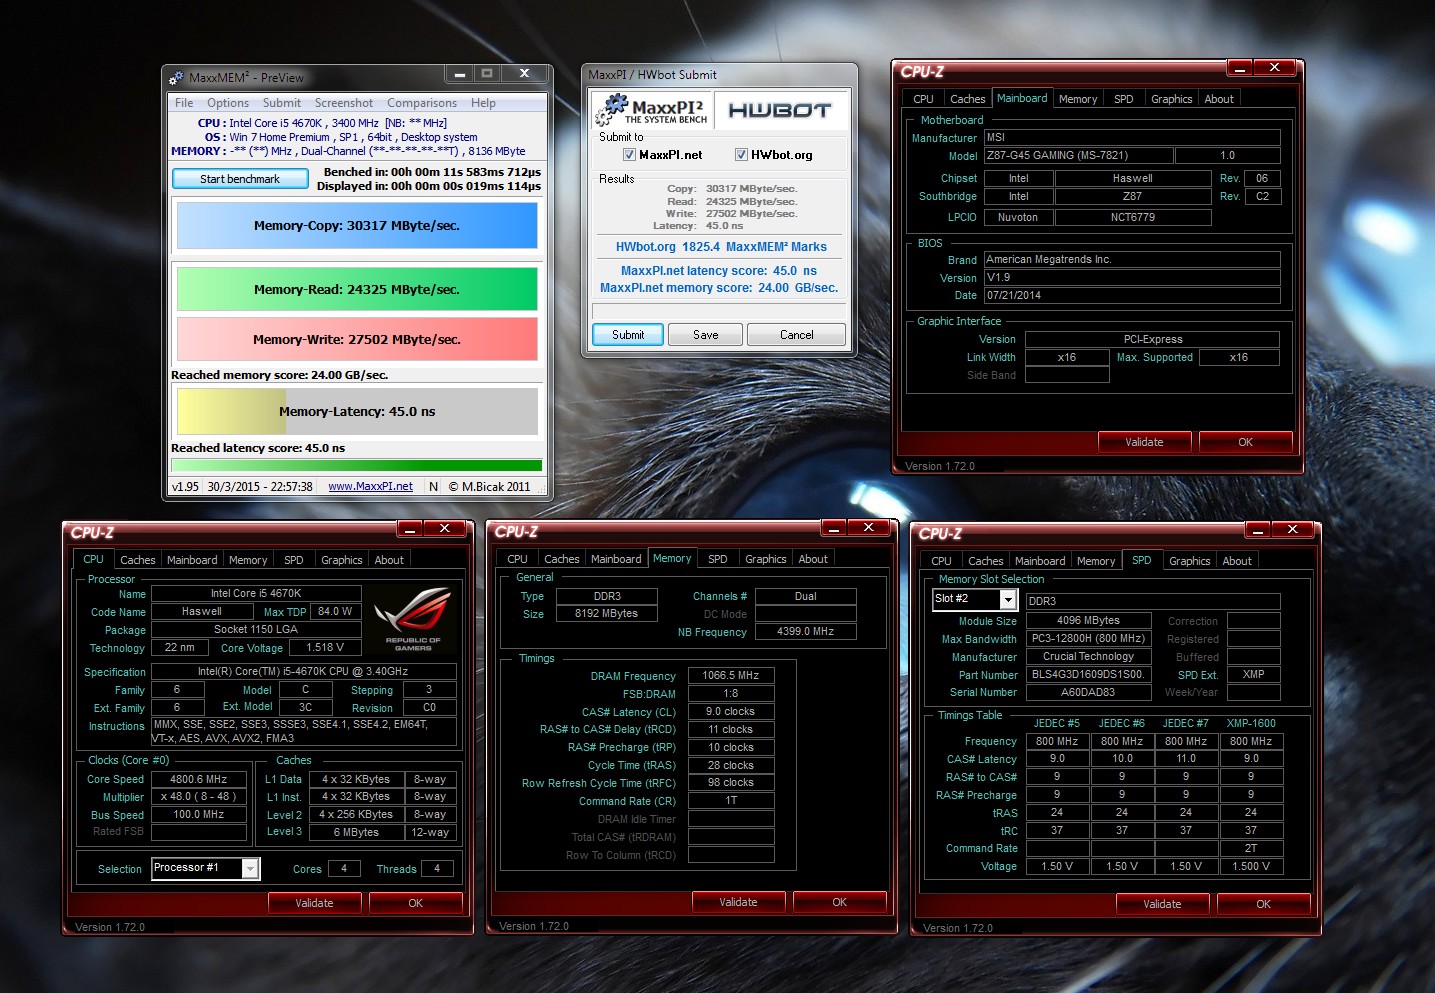This screenshot has height=993, width=1435.
Task: Click the Core Speed 4800.6 MHz field
Action: [x=199, y=779]
